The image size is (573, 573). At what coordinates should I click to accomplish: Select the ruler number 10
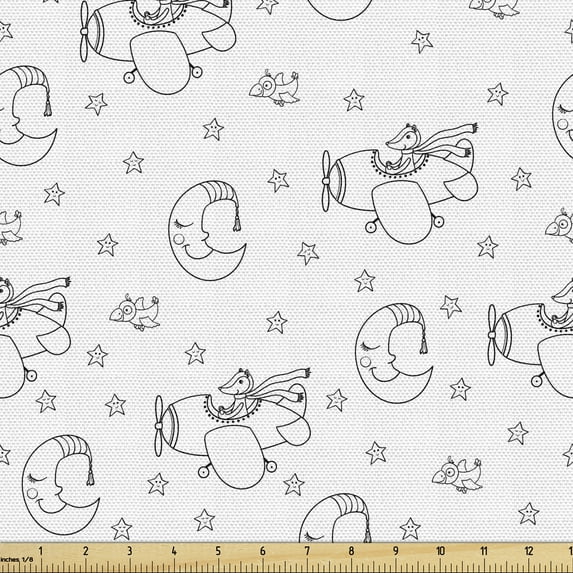tap(440, 551)
